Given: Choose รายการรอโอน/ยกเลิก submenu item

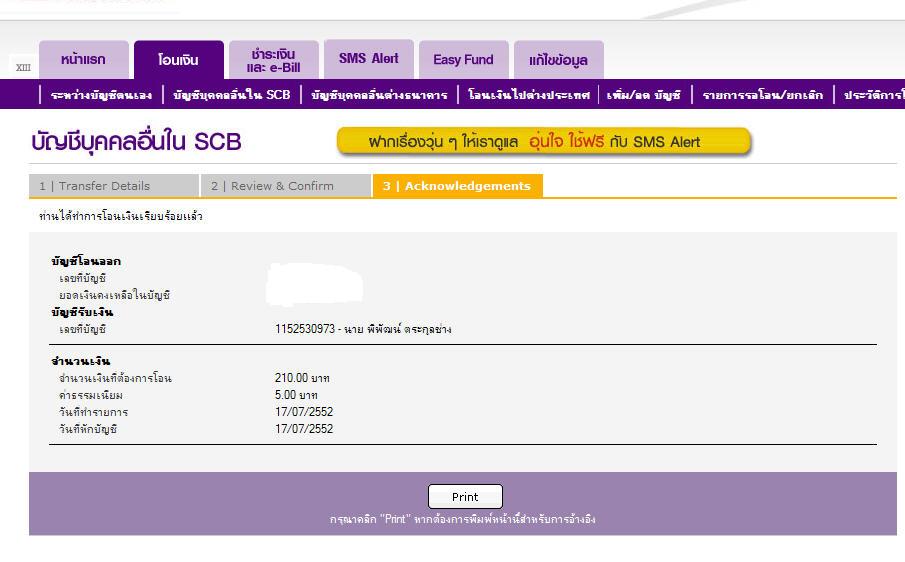Looking at the screenshot, I should pyautogui.click(x=762, y=95).
